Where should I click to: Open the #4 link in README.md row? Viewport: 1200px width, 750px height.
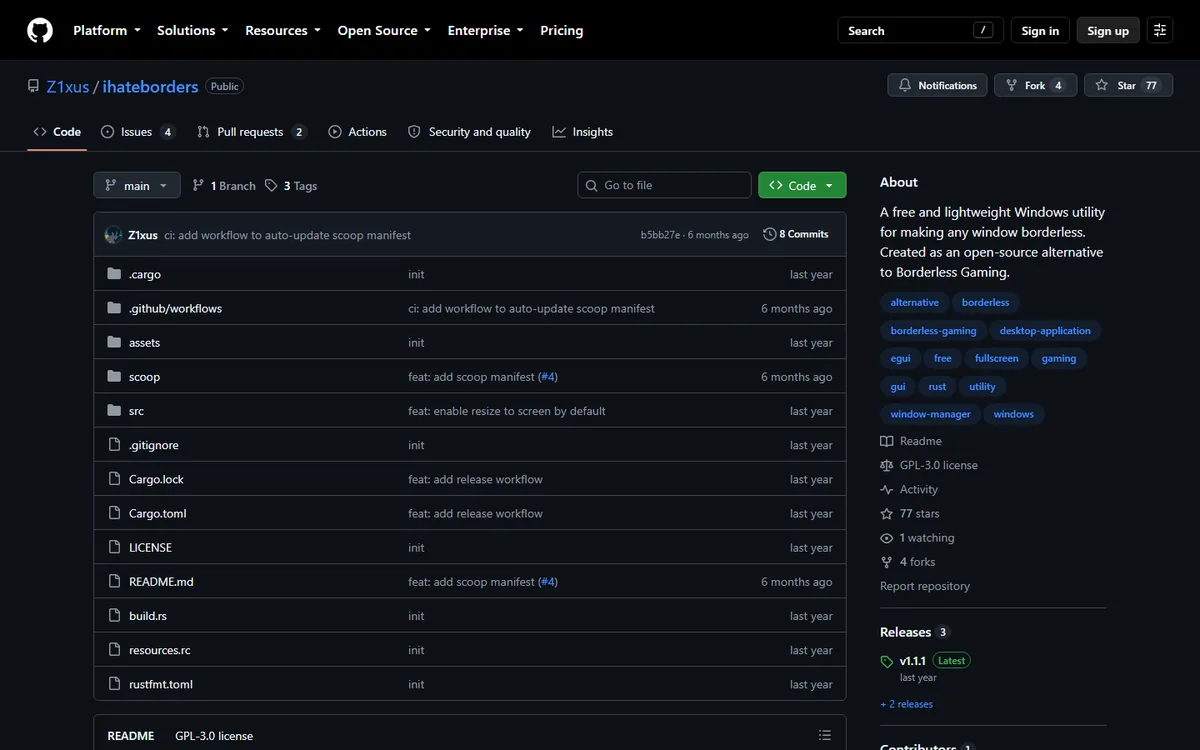coord(548,582)
